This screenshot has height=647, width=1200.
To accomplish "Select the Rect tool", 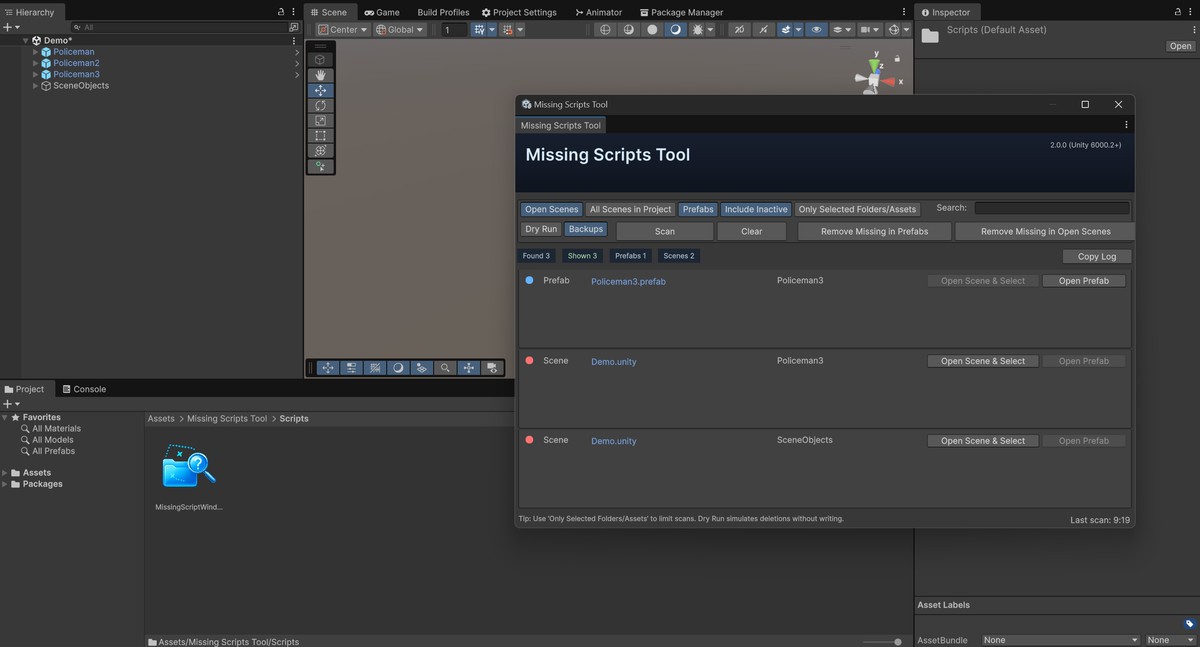I will click(320, 135).
